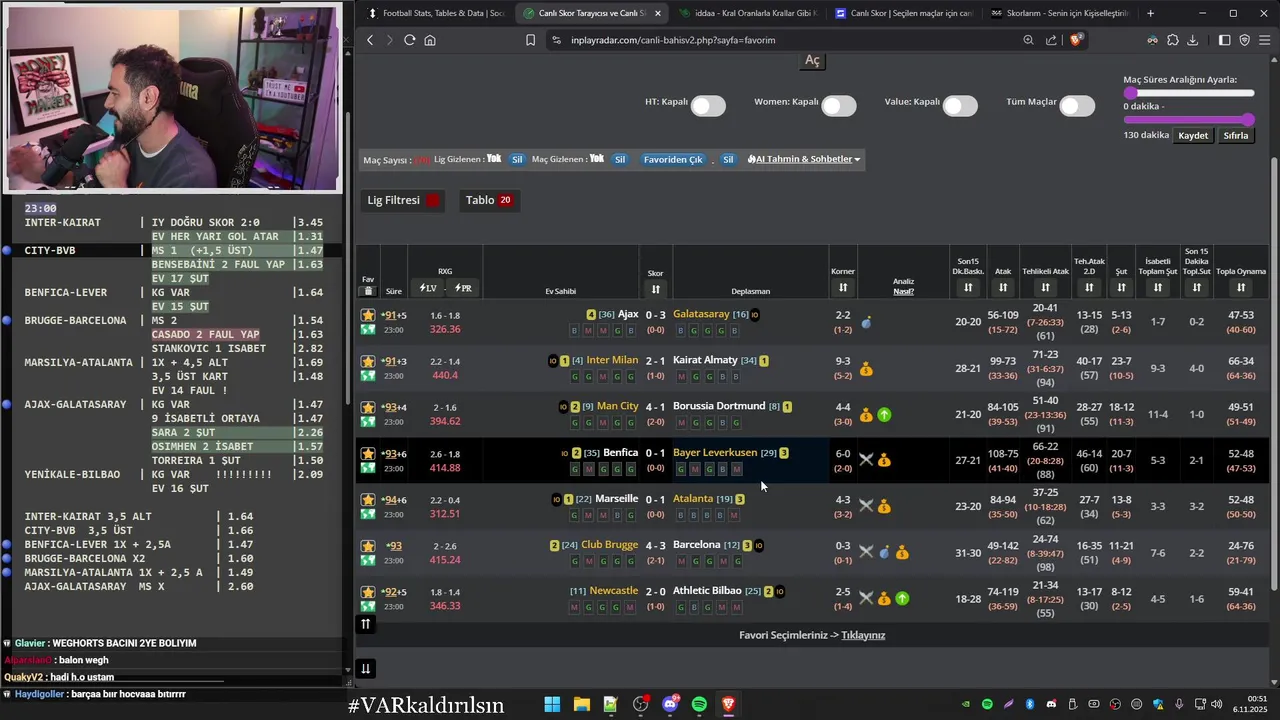Sort by Skor column arrows
The height and width of the screenshot is (720, 1280).
[655, 289]
